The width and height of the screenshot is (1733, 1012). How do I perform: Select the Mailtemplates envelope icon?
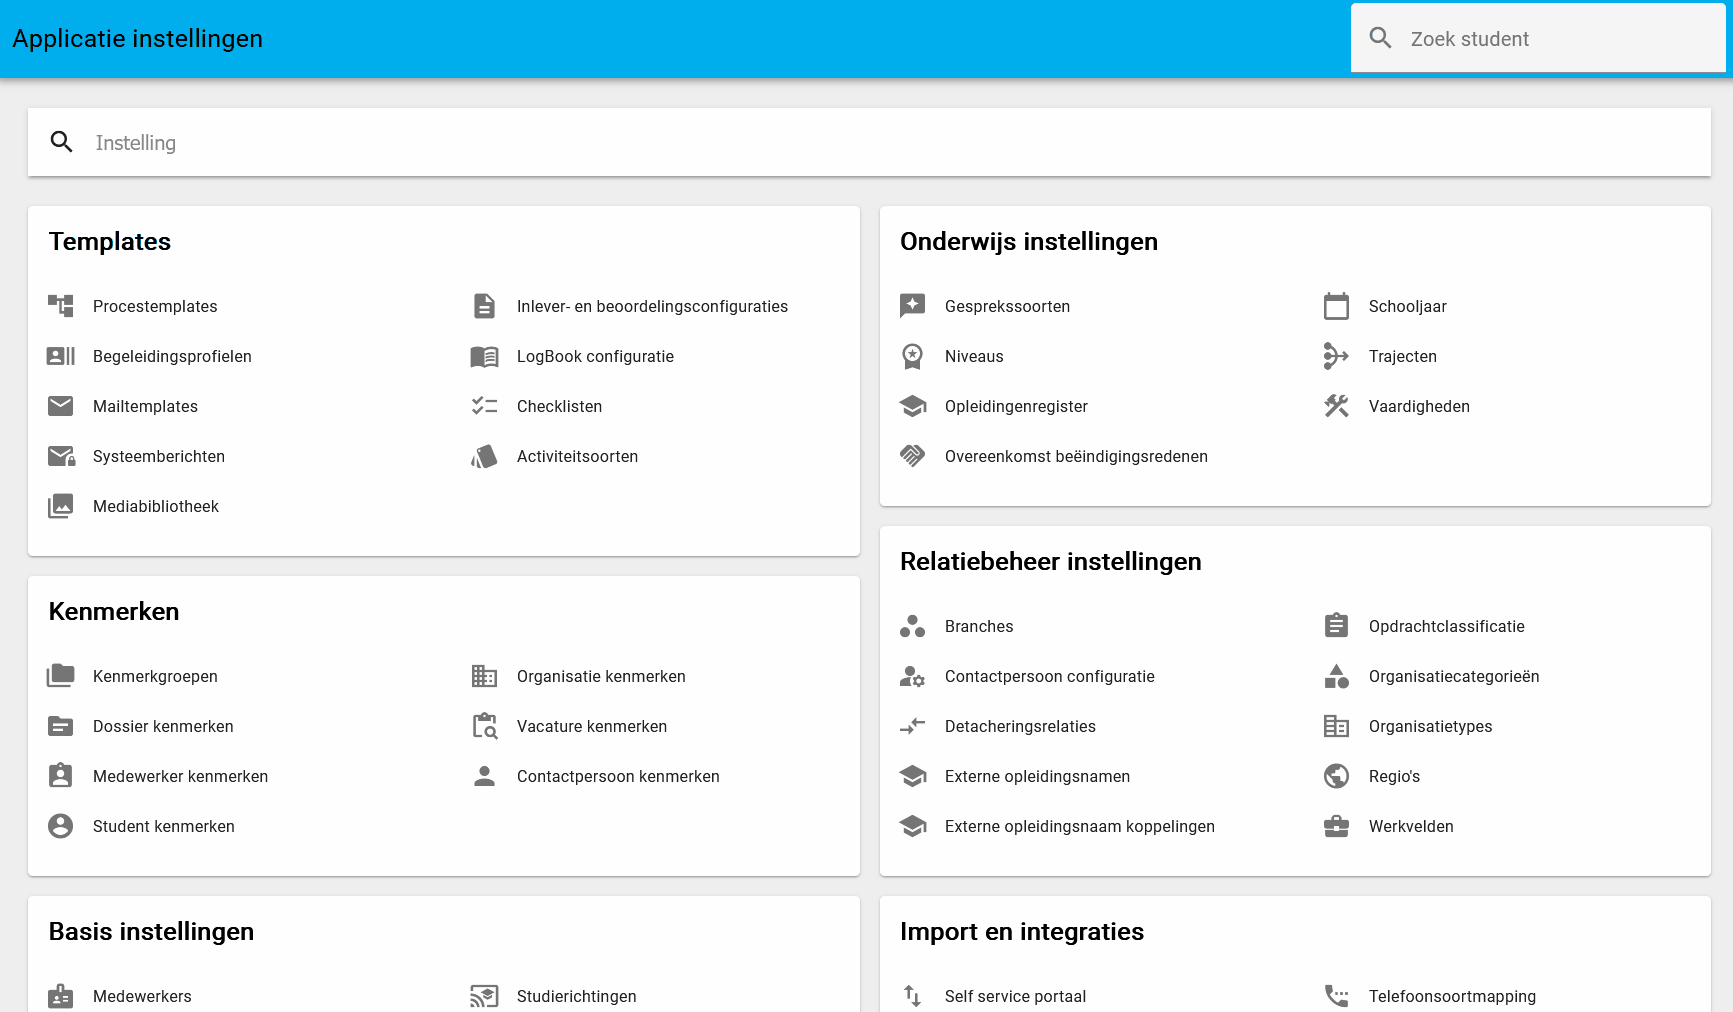pyautogui.click(x=61, y=406)
